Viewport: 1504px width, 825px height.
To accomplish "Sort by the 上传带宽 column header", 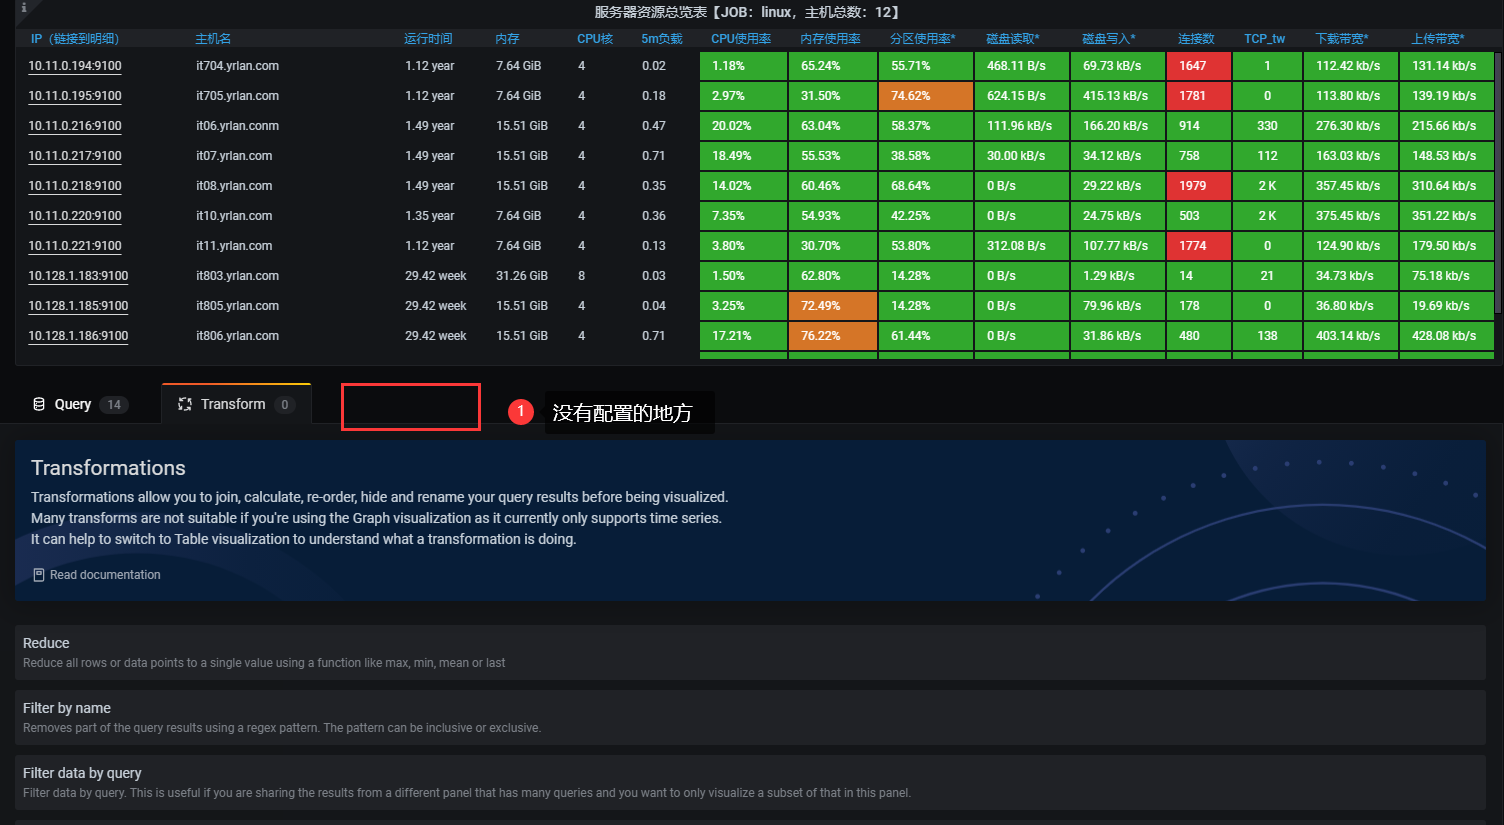I will (x=1438, y=39).
